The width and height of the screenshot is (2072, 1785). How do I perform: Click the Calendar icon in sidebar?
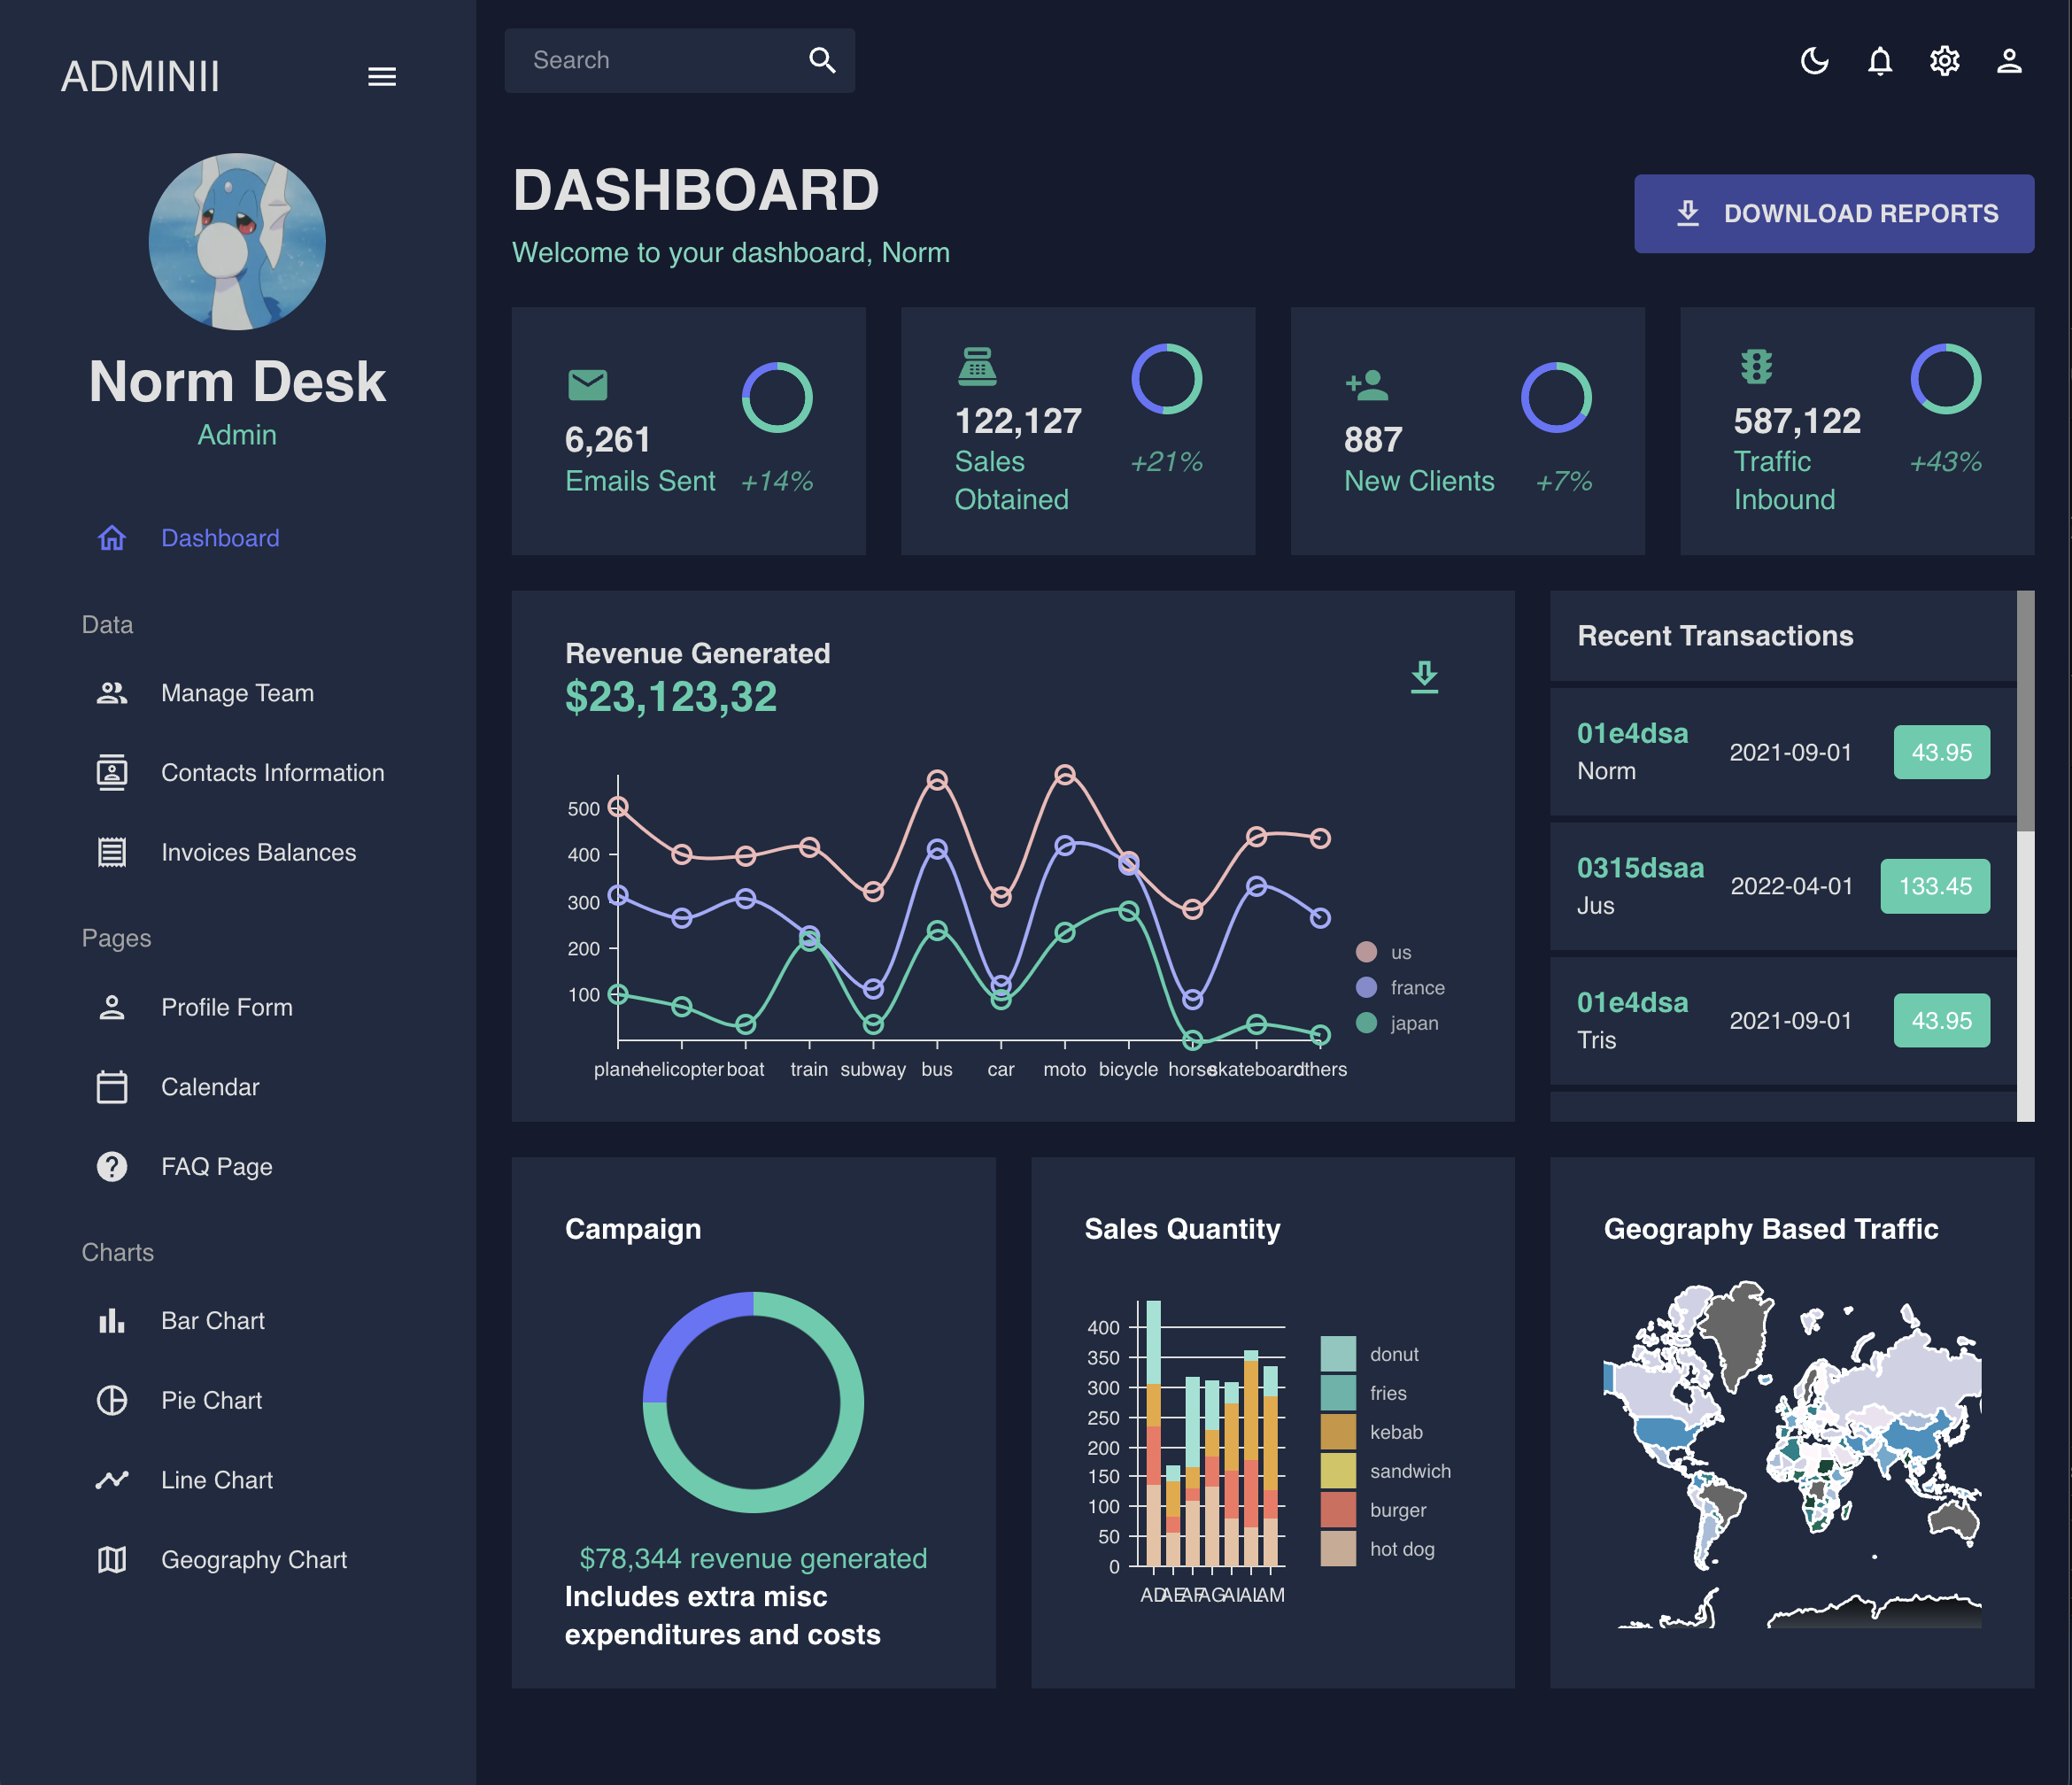tap(112, 1087)
